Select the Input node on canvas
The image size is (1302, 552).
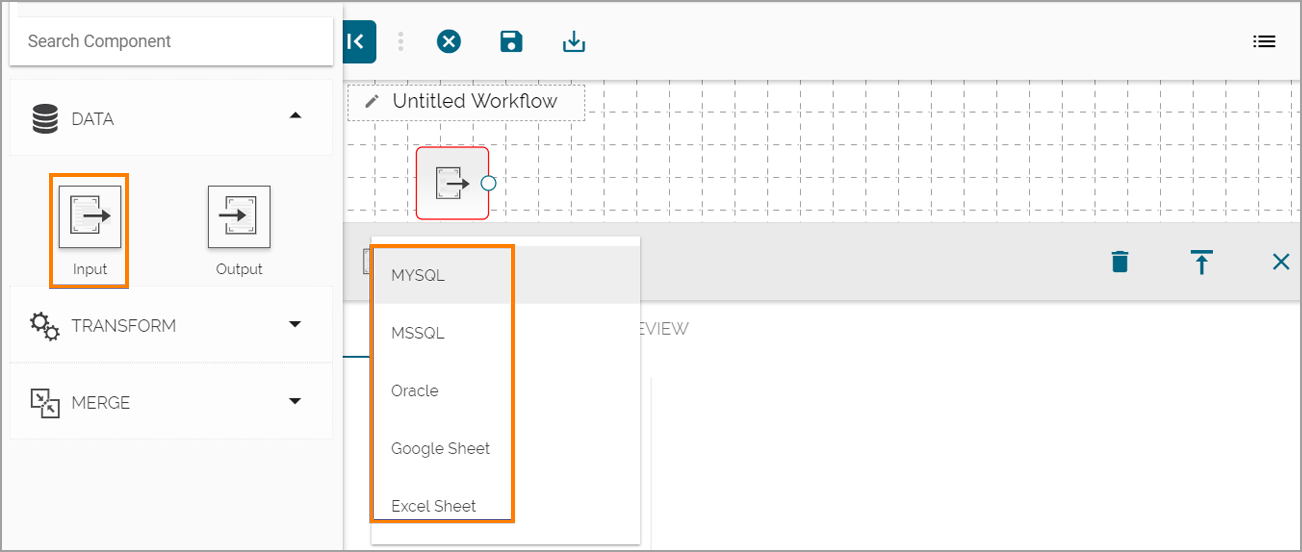pos(452,183)
